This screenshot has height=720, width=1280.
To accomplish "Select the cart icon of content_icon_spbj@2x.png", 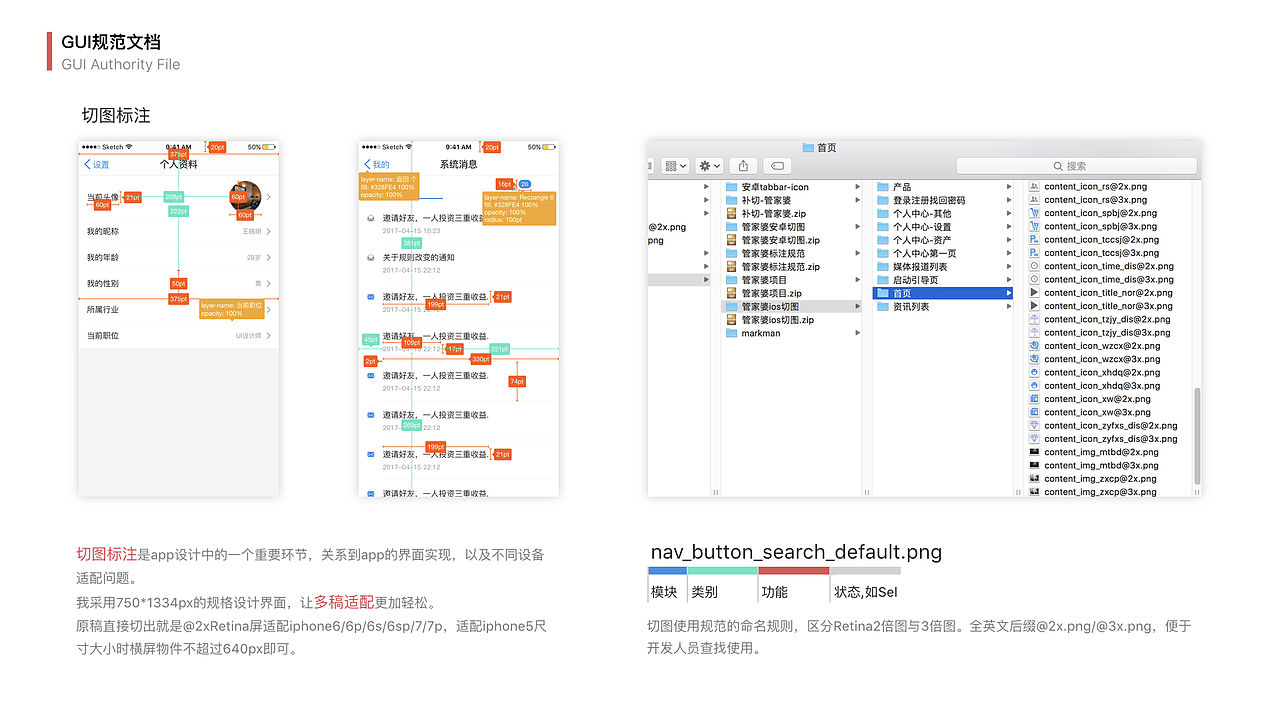I will pos(1034,213).
